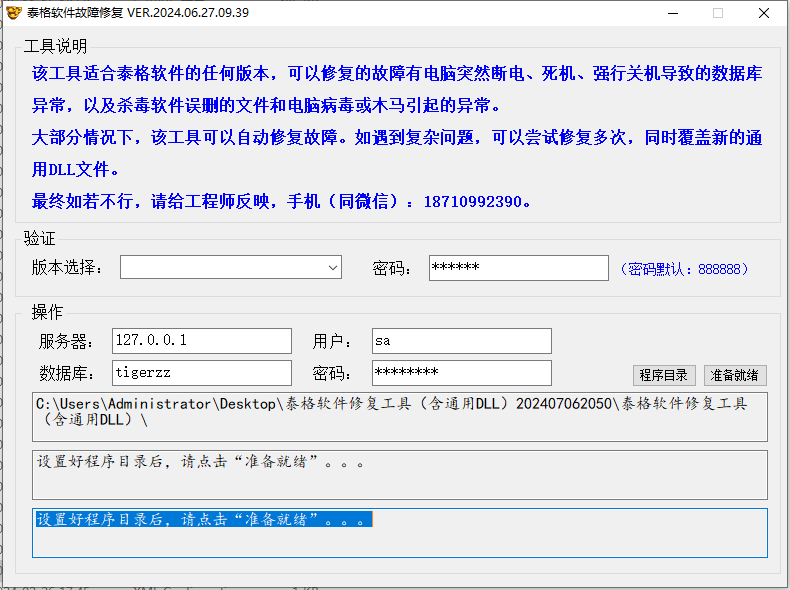
Task: Click the 数据库 field containing tigerzz
Action: coord(201,373)
